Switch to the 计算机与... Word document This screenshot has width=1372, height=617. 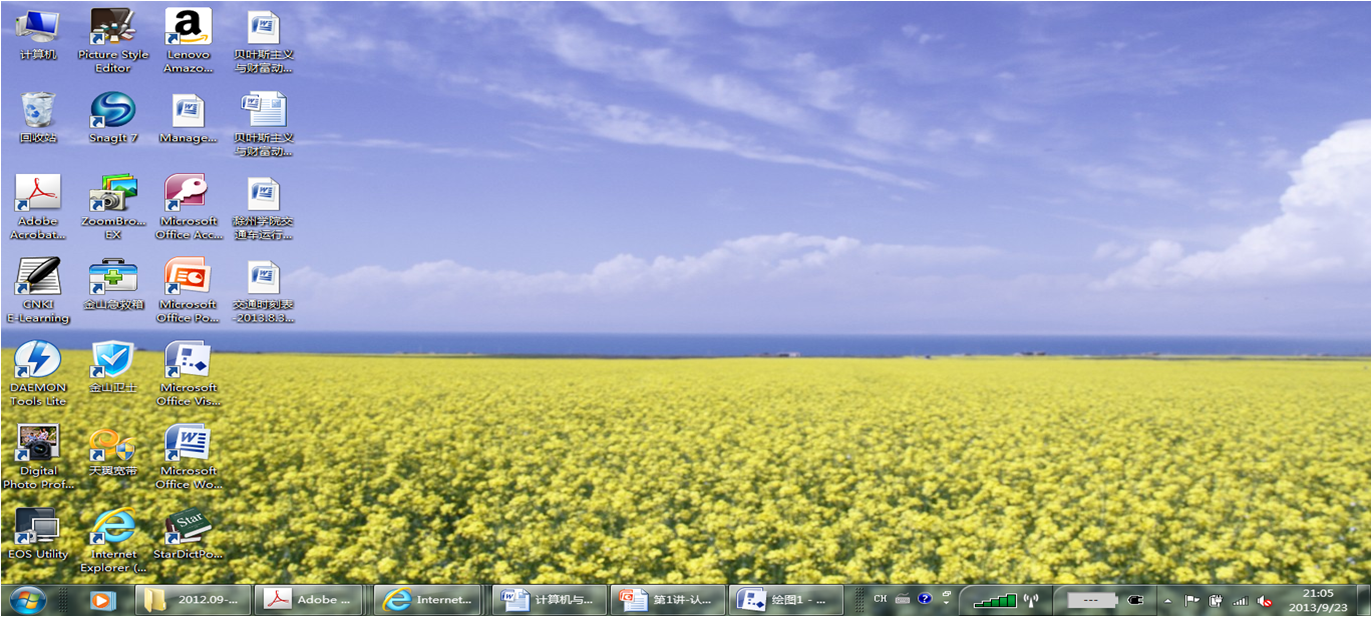549,600
